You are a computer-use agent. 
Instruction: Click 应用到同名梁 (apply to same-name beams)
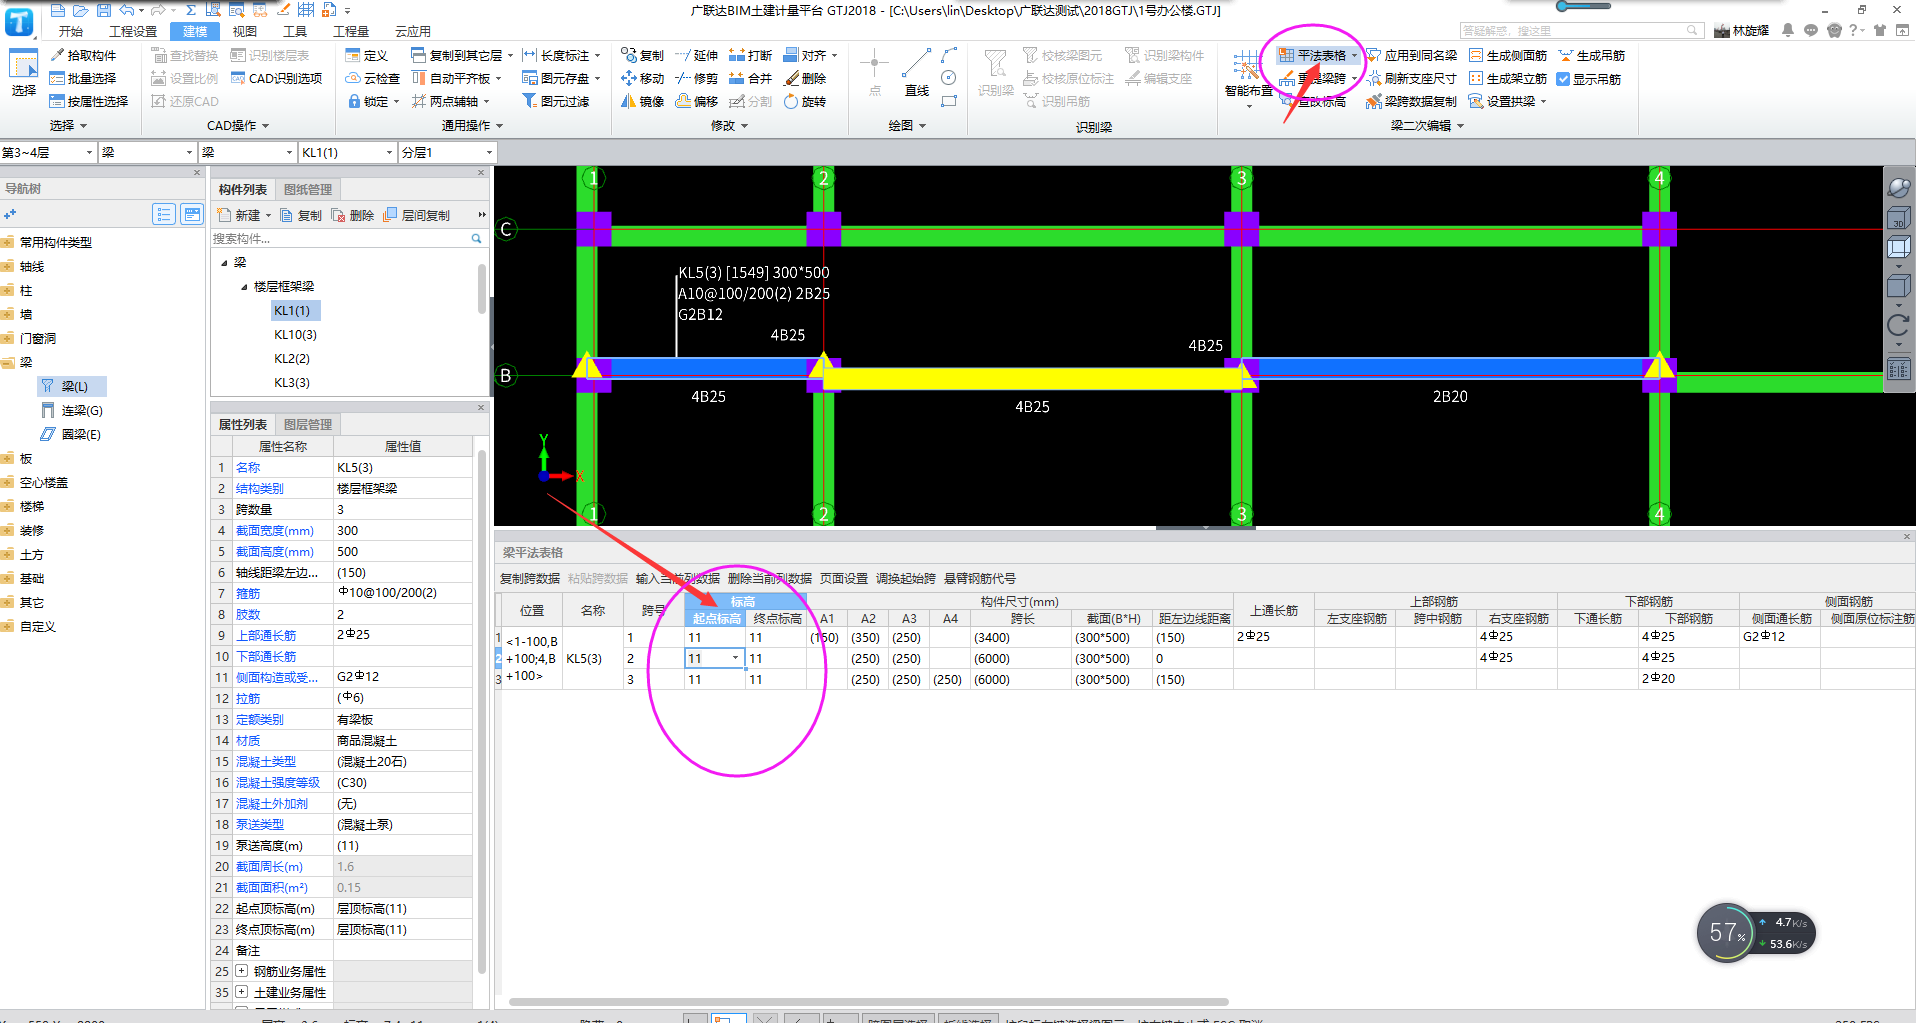tap(1411, 55)
